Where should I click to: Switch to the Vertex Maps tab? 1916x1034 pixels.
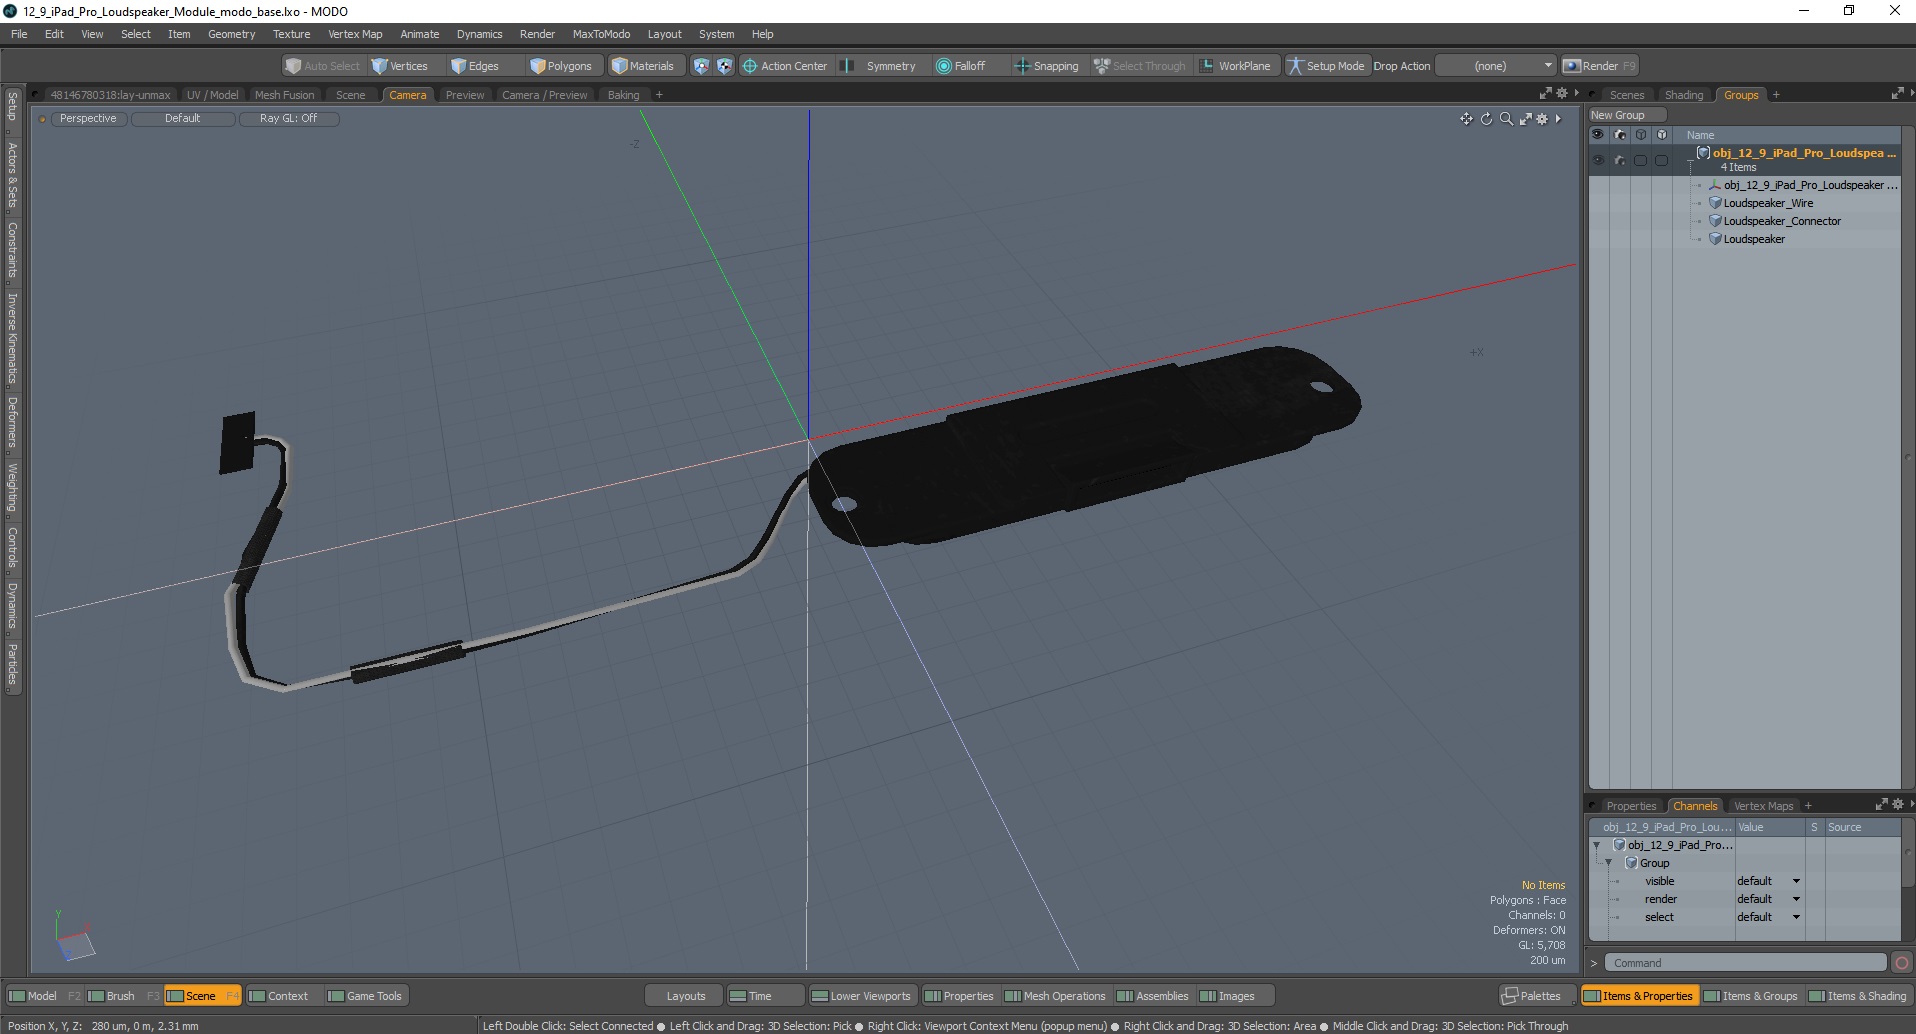pos(1763,806)
